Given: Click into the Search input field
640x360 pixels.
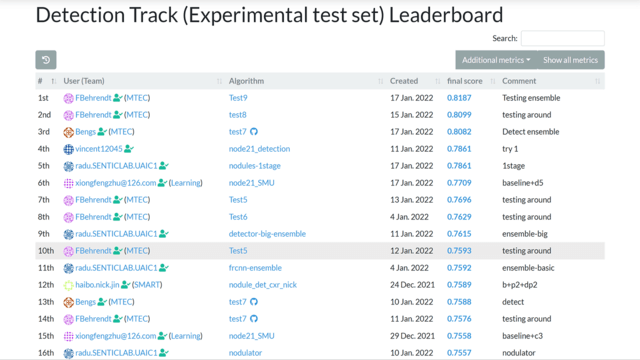Looking at the screenshot, I should click(x=562, y=38).
